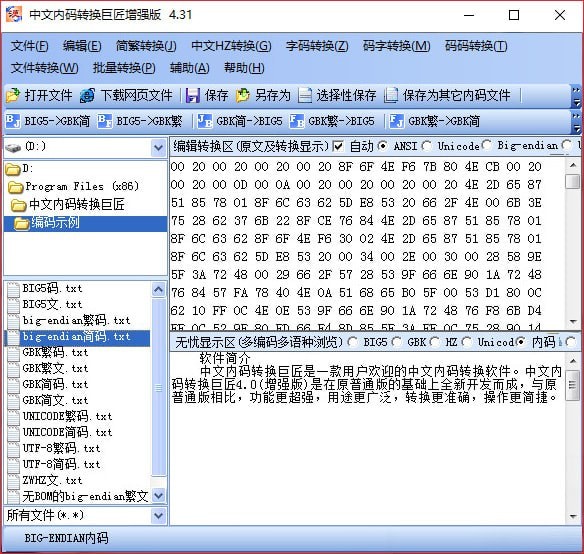Click the Open File folder icon
Viewport: 584px width, 554px height.
point(13,96)
